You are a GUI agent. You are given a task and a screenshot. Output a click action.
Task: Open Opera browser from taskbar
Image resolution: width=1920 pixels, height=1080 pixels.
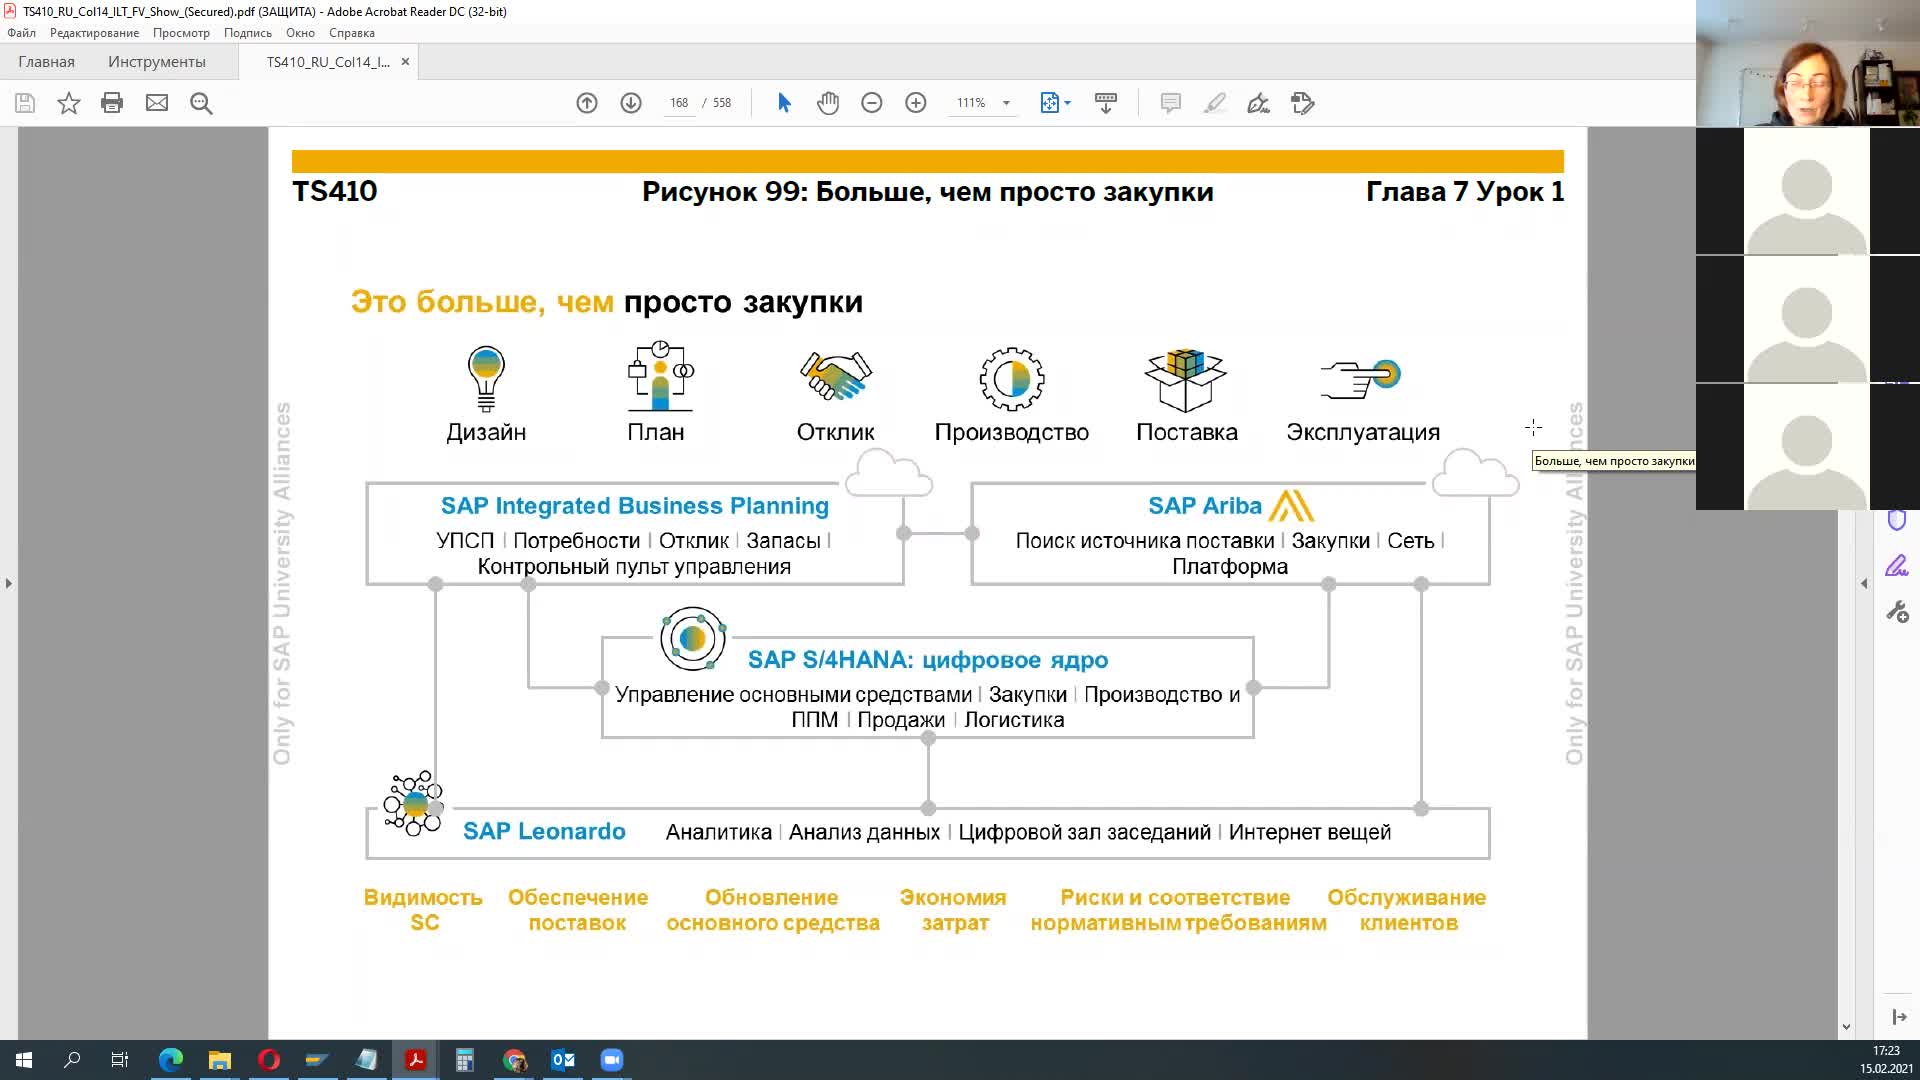coord(269,1060)
